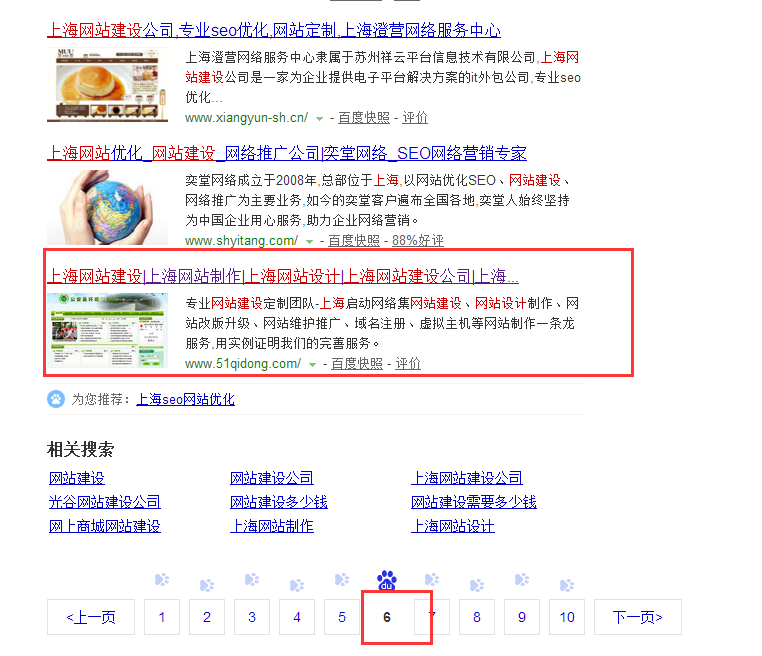Open 百度快照 for the 51qidong.com result
Screen dimensions: 762x656
point(357,364)
